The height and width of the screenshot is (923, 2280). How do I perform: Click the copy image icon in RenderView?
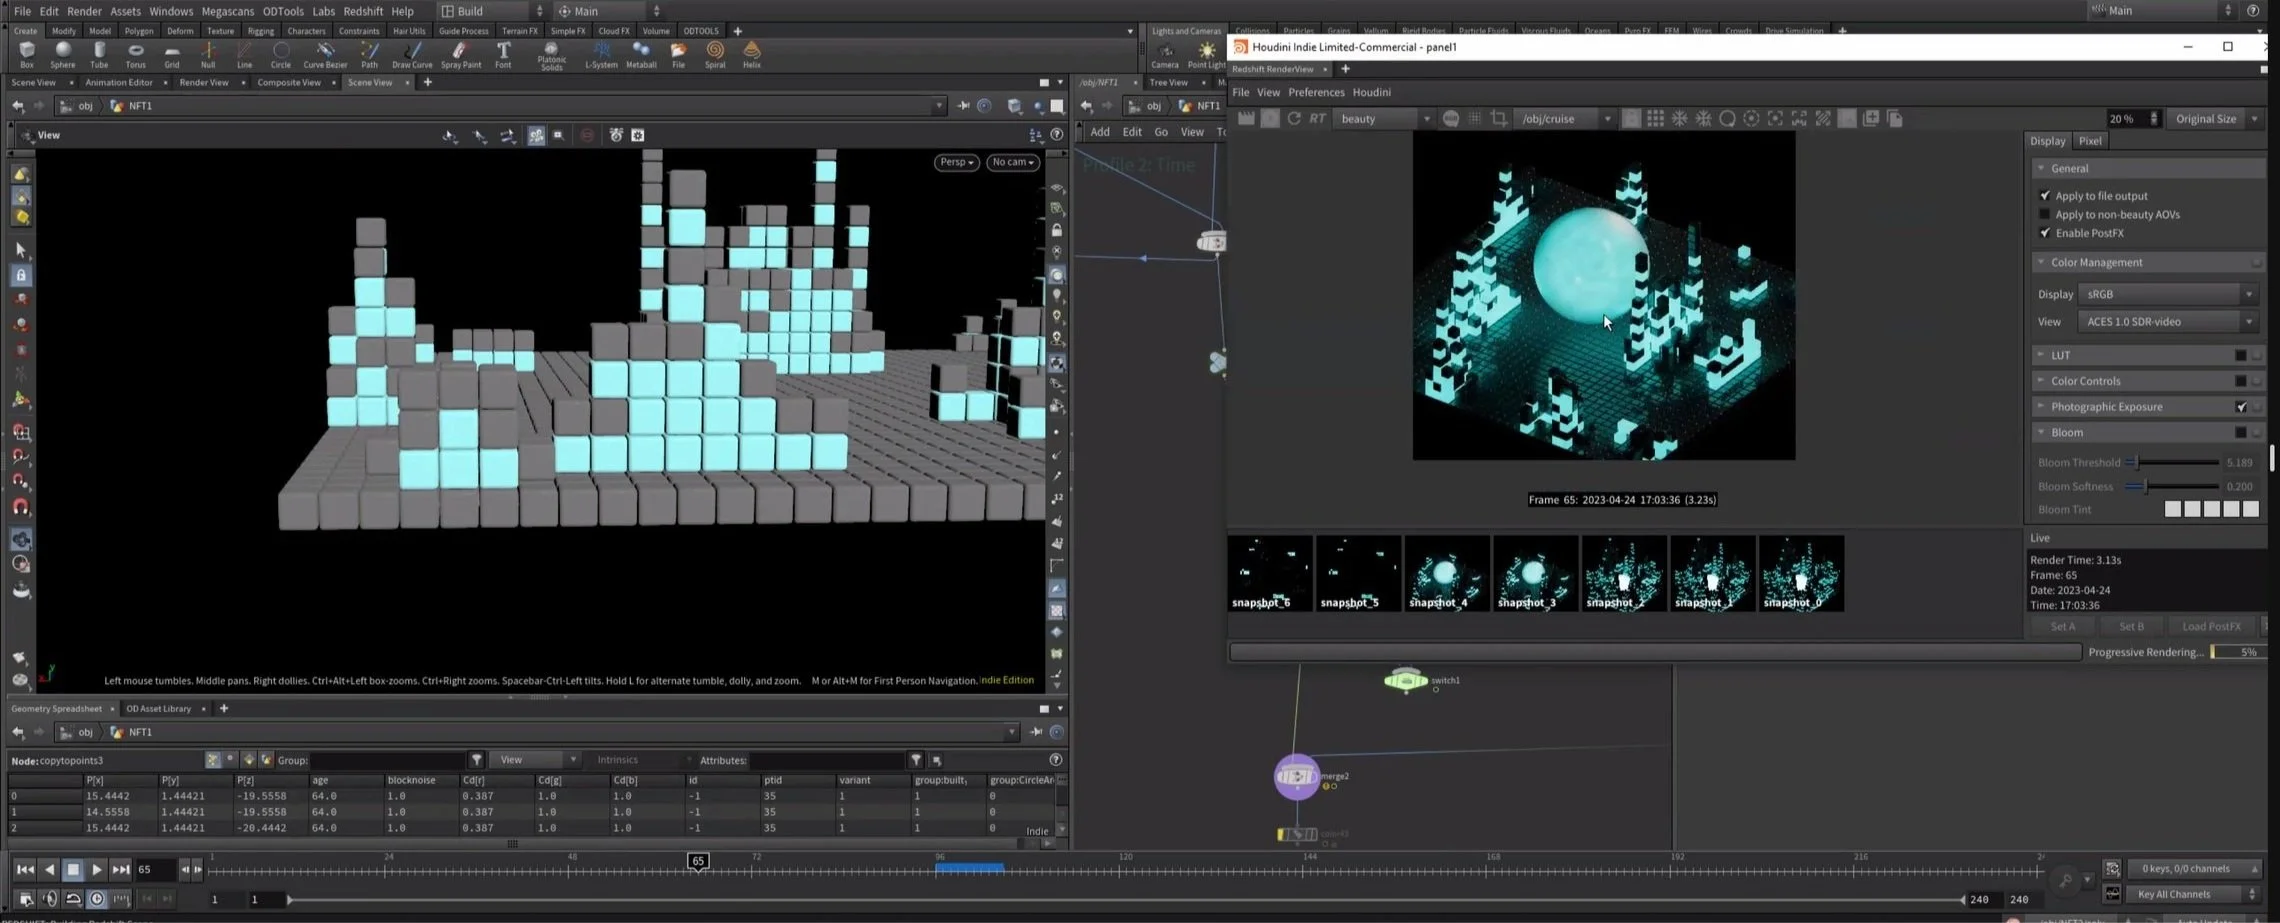coord(1894,118)
